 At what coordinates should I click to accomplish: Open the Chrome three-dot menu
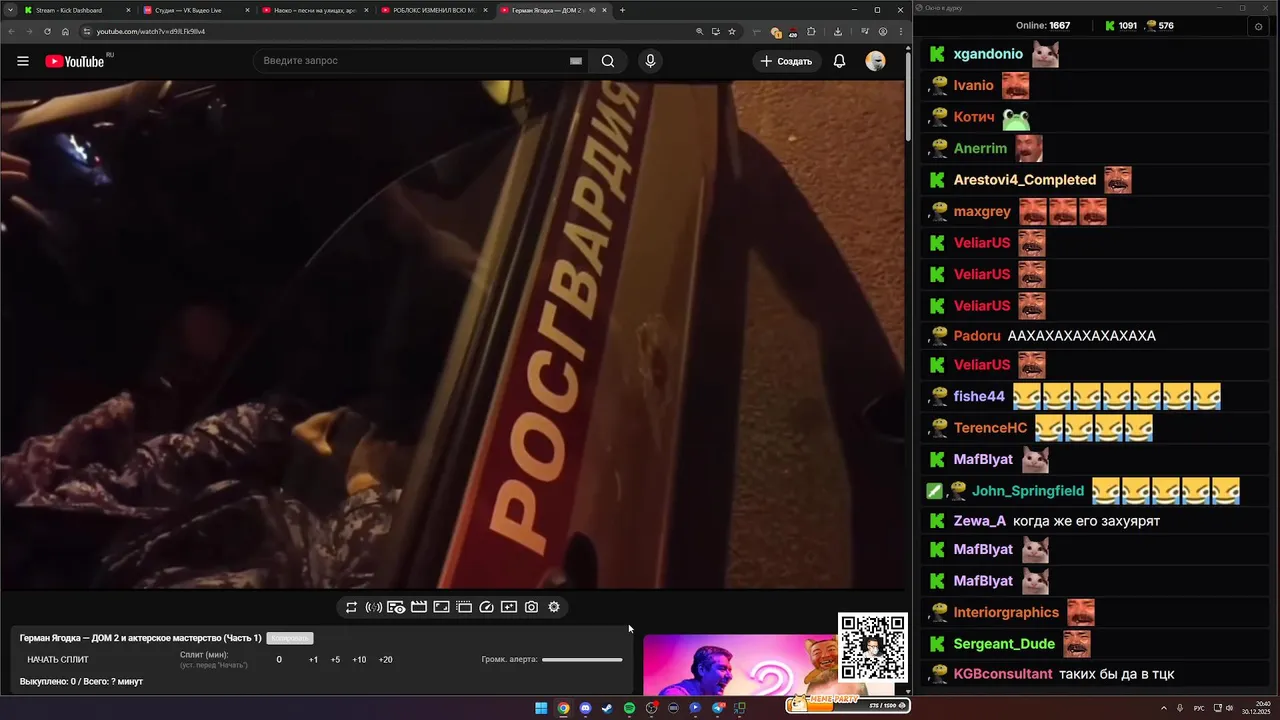[900, 31]
